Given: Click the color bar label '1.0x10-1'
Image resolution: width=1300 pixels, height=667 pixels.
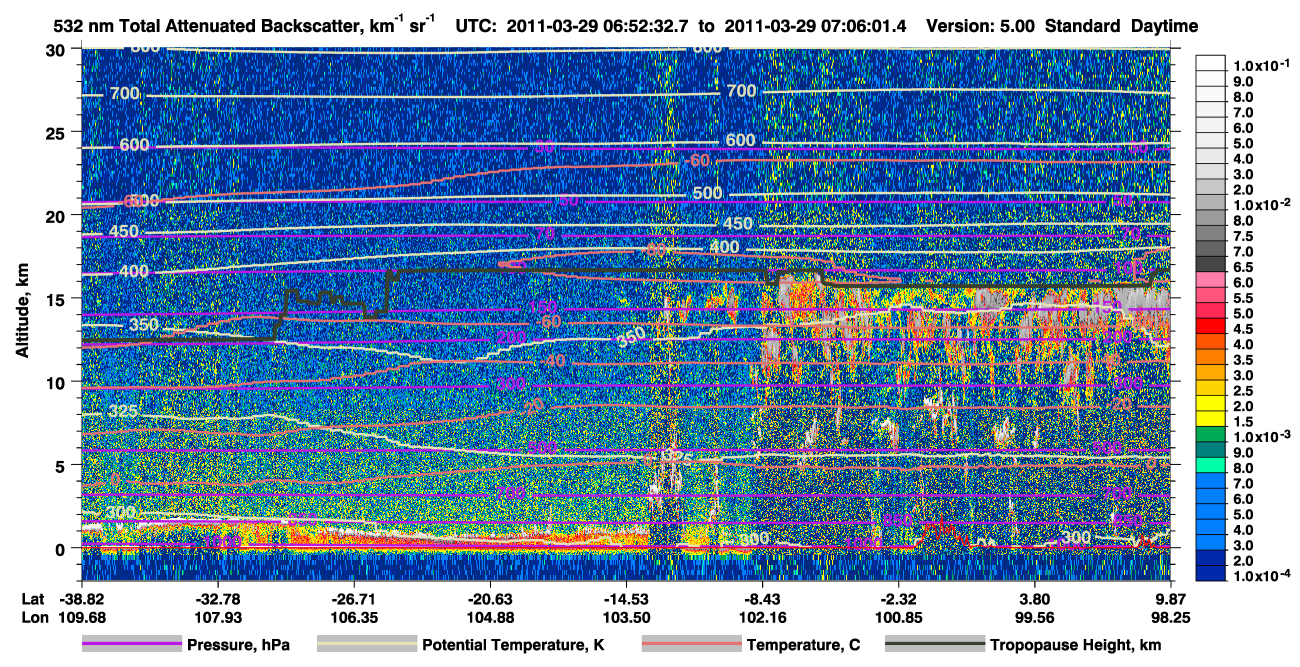Looking at the screenshot, I should (x=1261, y=65).
